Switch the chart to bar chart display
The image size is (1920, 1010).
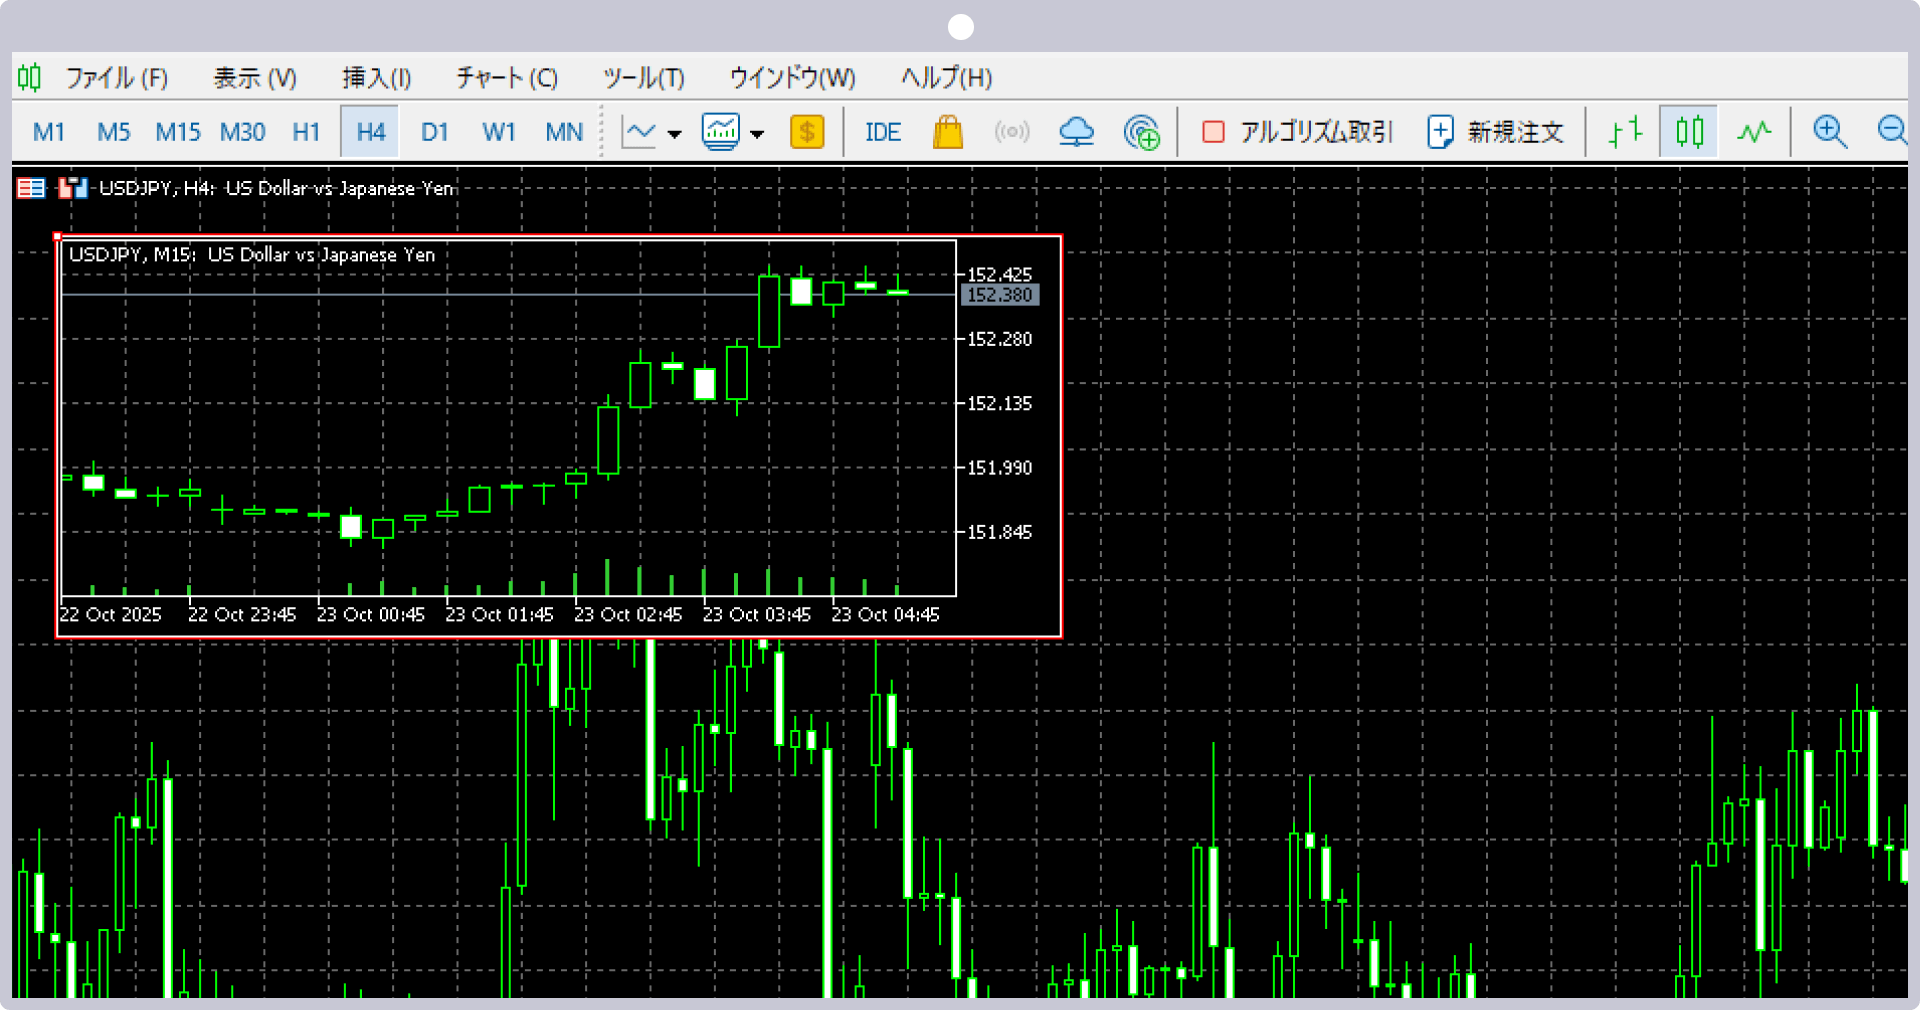1625,132
